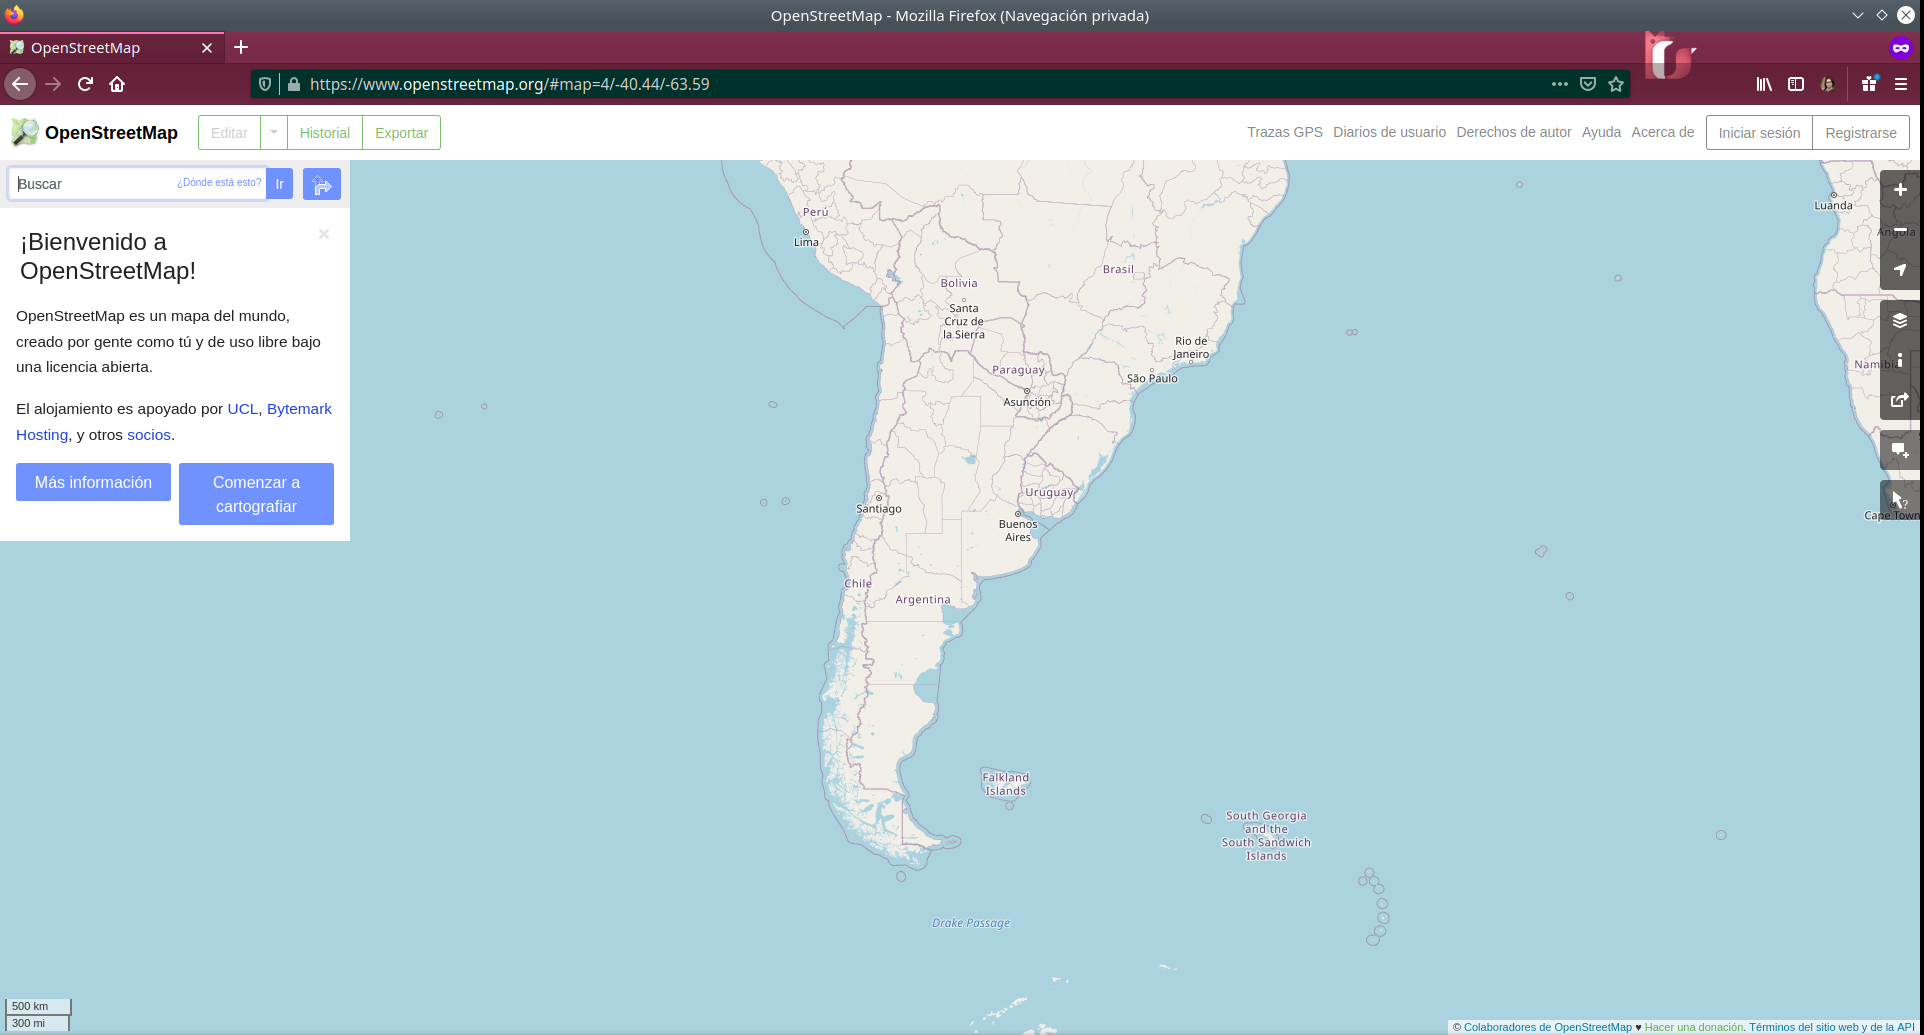
Task: Click São Paulo label on map
Action: 1152,378
